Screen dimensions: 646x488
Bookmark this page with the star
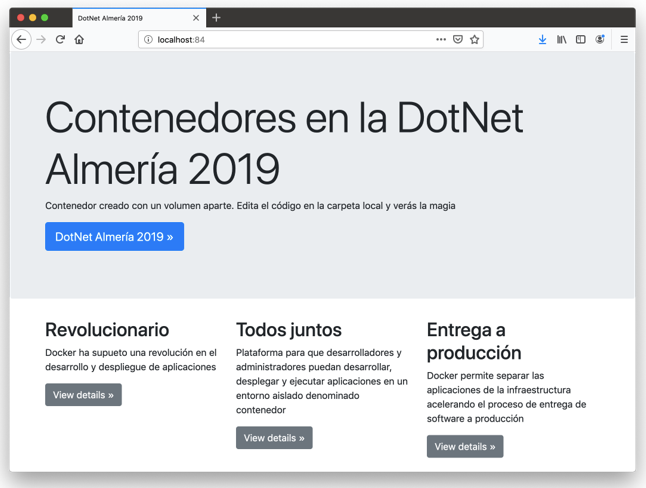point(475,40)
